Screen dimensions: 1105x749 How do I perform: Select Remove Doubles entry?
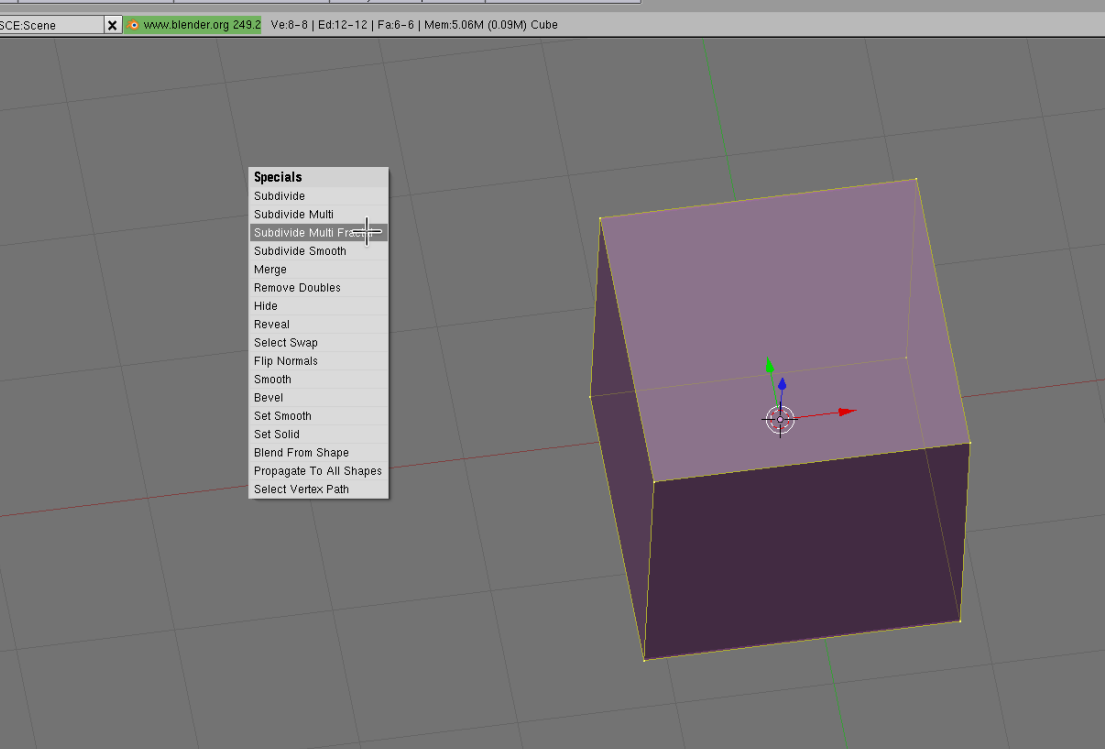click(319, 287)
